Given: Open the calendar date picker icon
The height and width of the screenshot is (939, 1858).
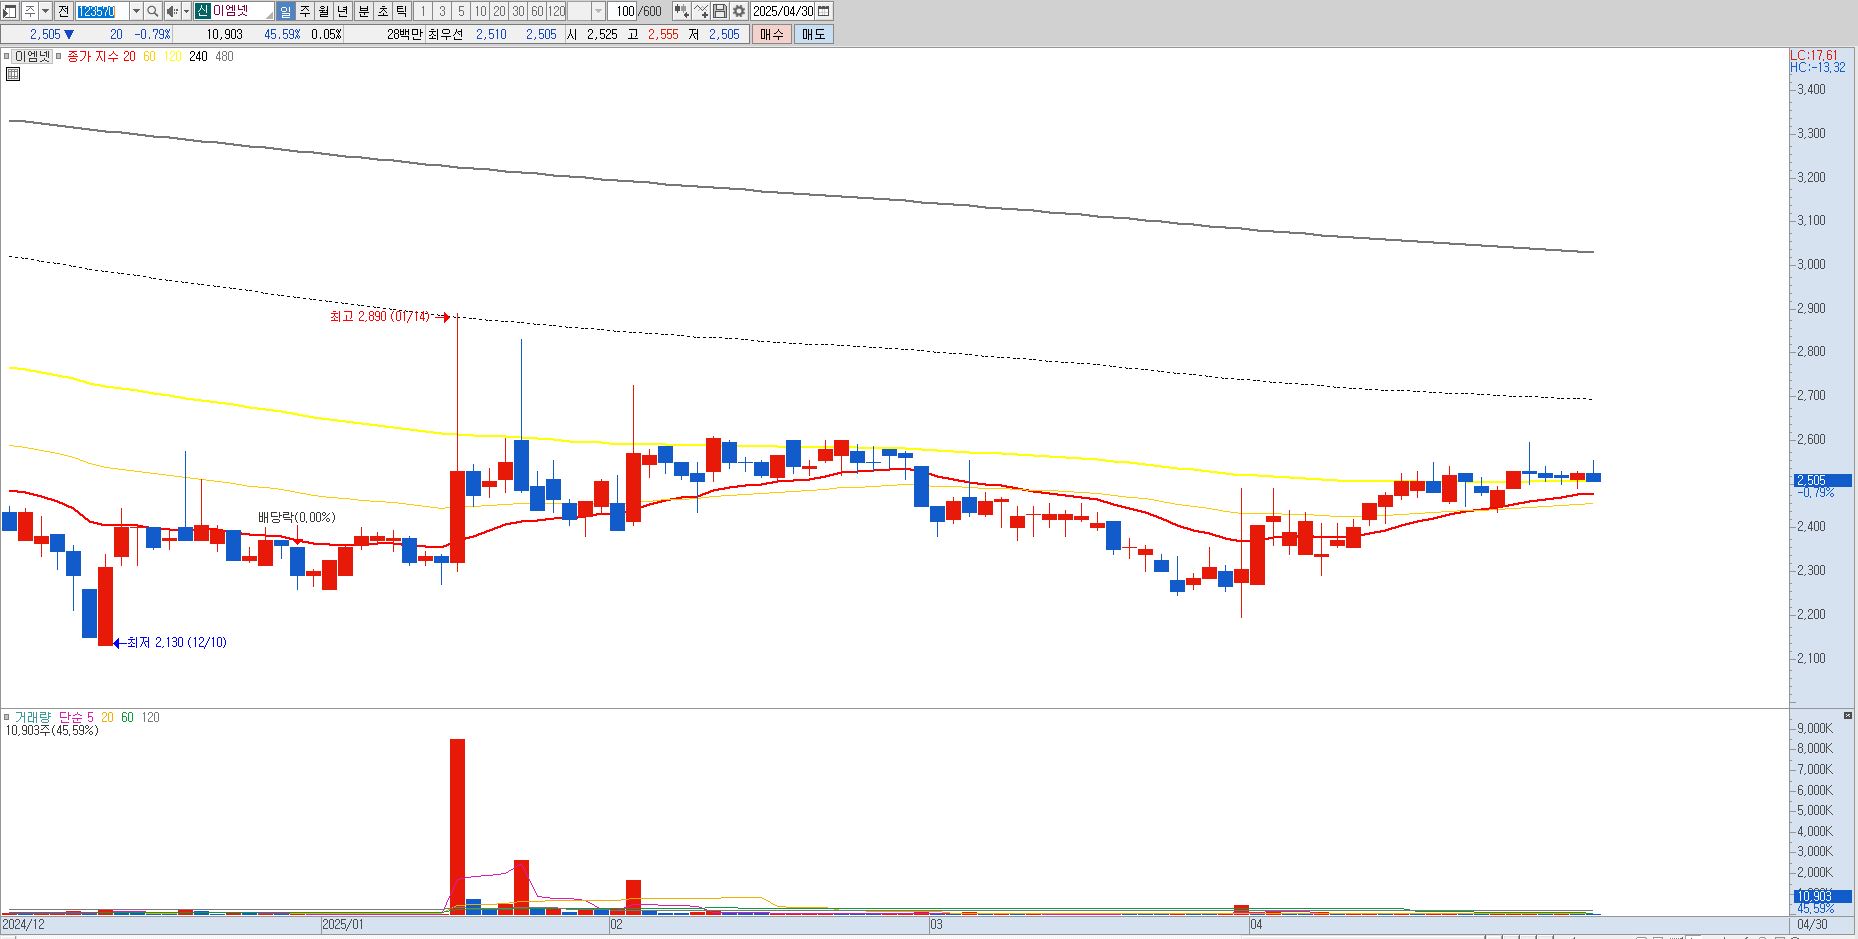Looking at the screenshot, I should click(824, 11).
